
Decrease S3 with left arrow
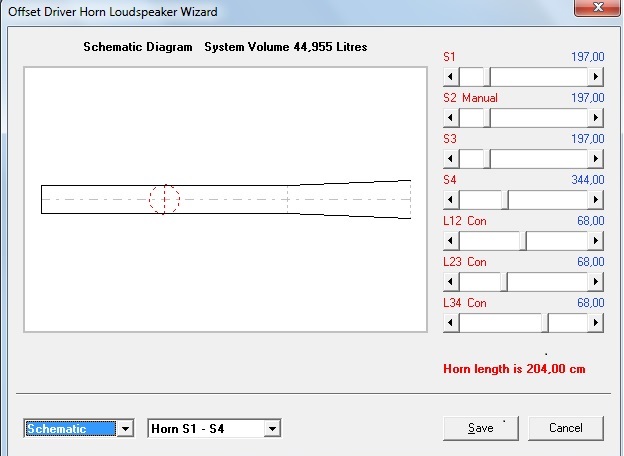coord(451,158)
